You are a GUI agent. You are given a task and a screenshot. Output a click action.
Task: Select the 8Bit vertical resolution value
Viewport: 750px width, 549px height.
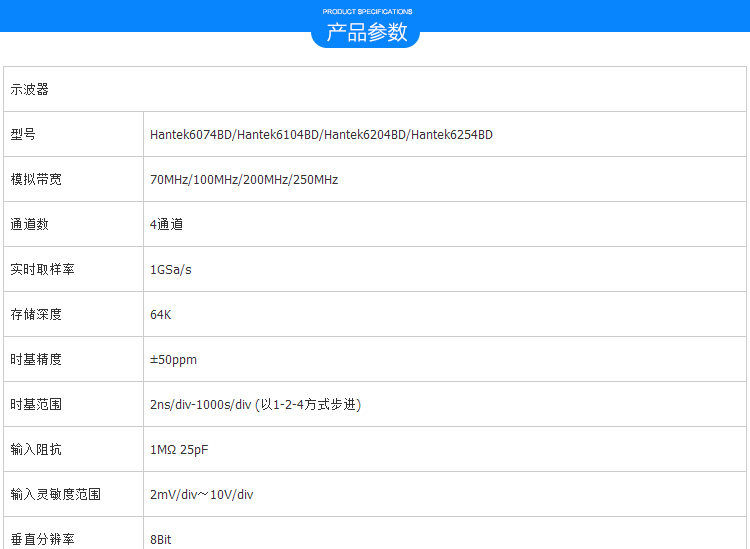[x=161, y=539]
